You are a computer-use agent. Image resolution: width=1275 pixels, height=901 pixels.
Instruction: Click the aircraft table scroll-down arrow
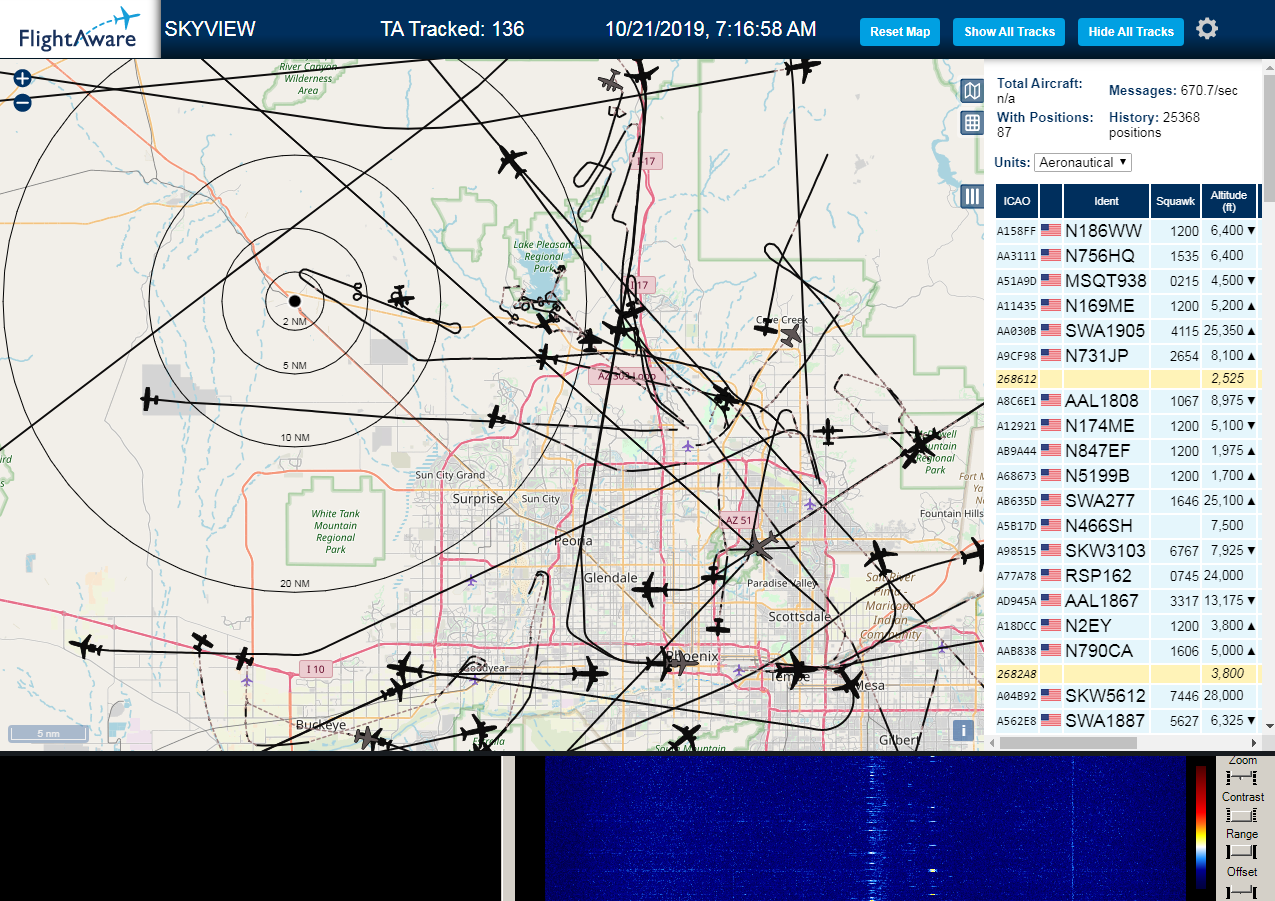click(1269, 726)
